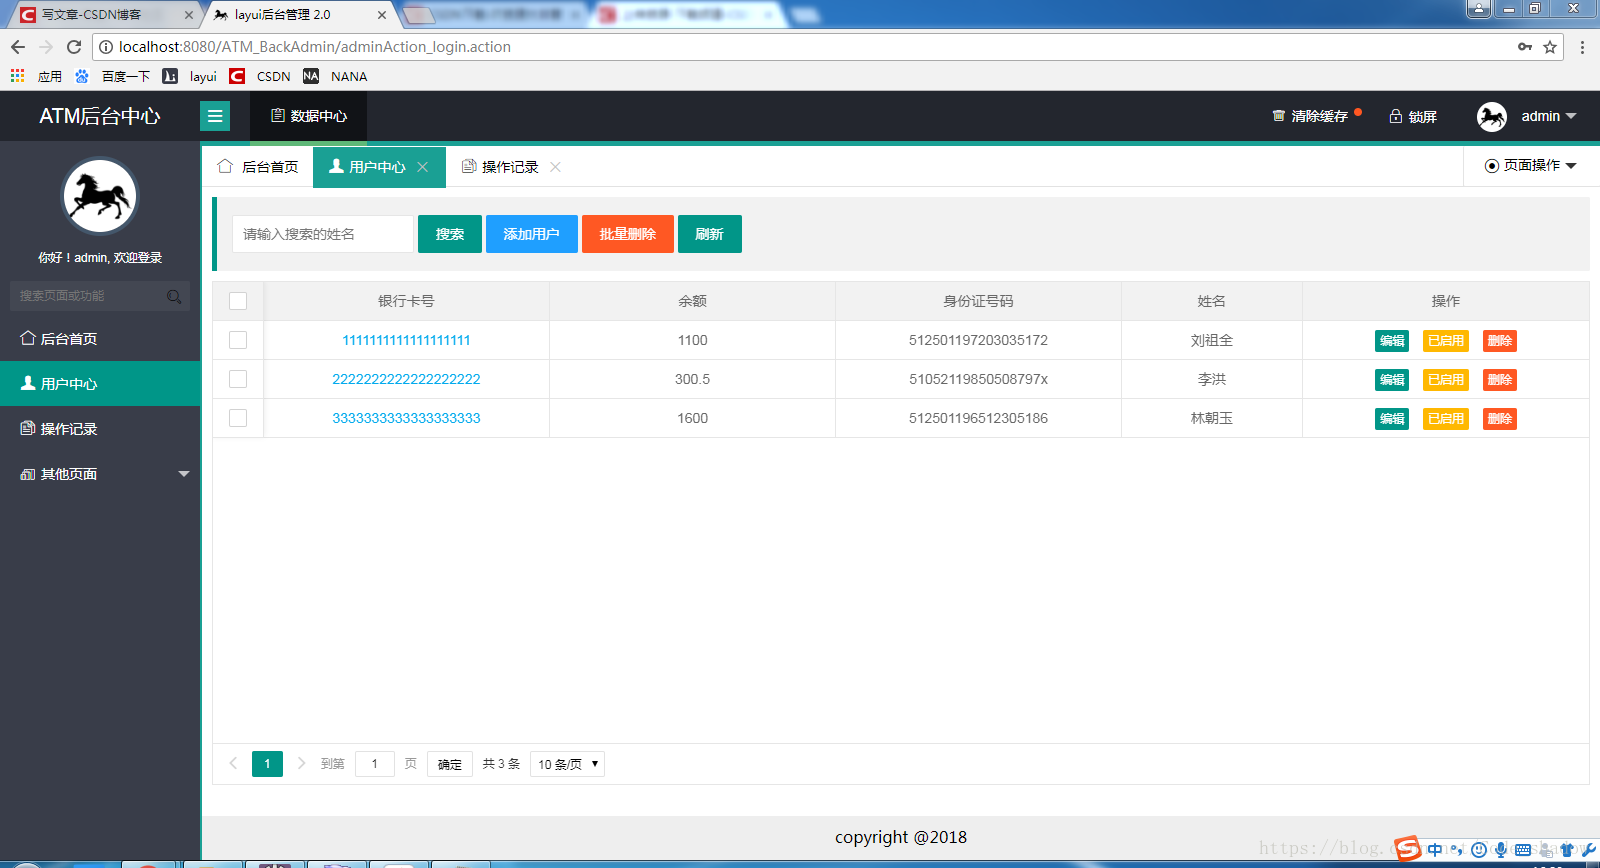
Task: Reload the page with refresh icon
Action: (74, 47)
